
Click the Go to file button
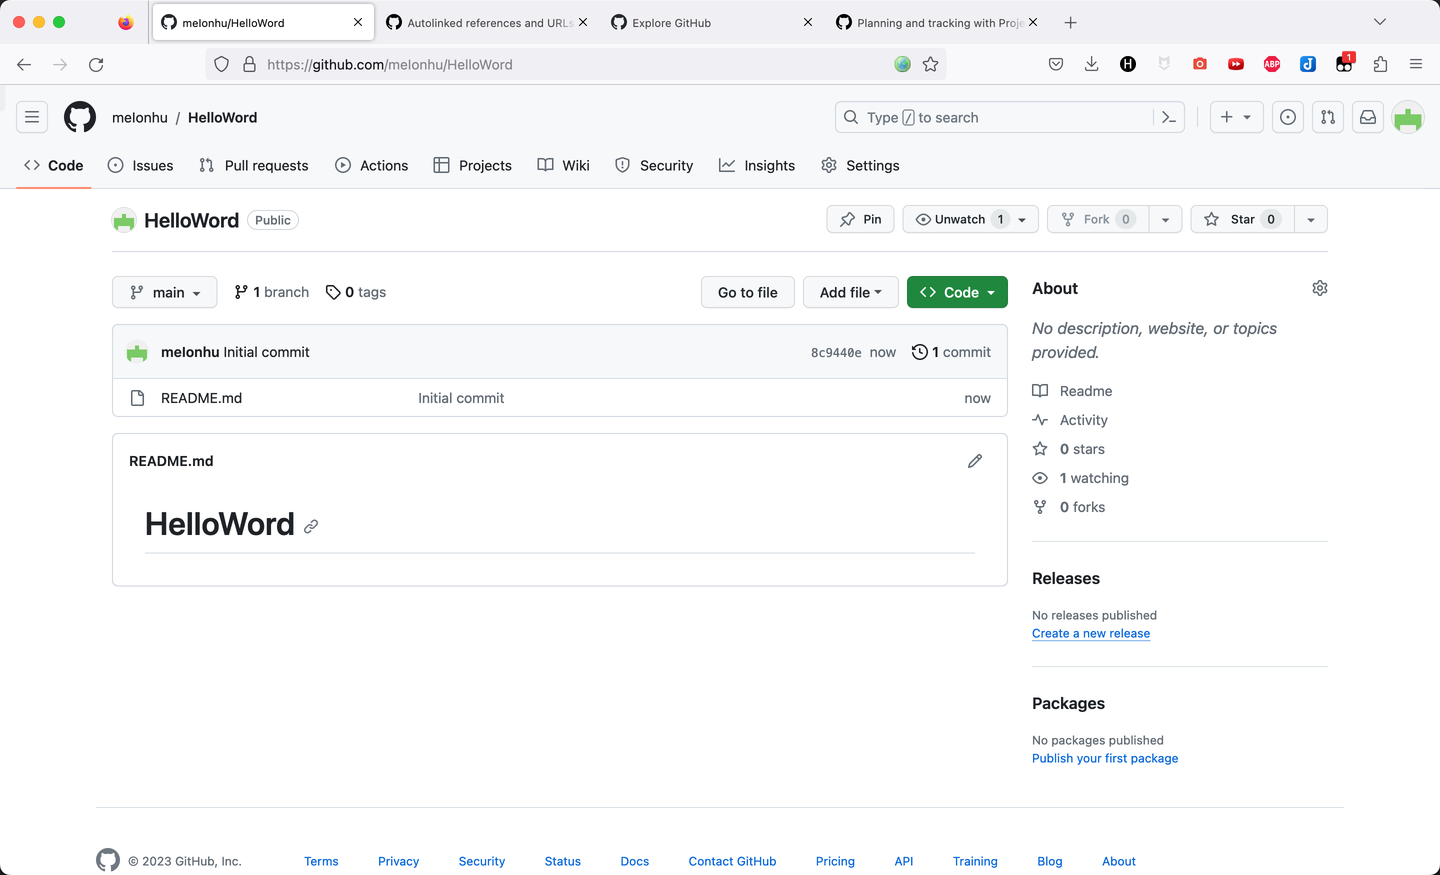point(748,292)
